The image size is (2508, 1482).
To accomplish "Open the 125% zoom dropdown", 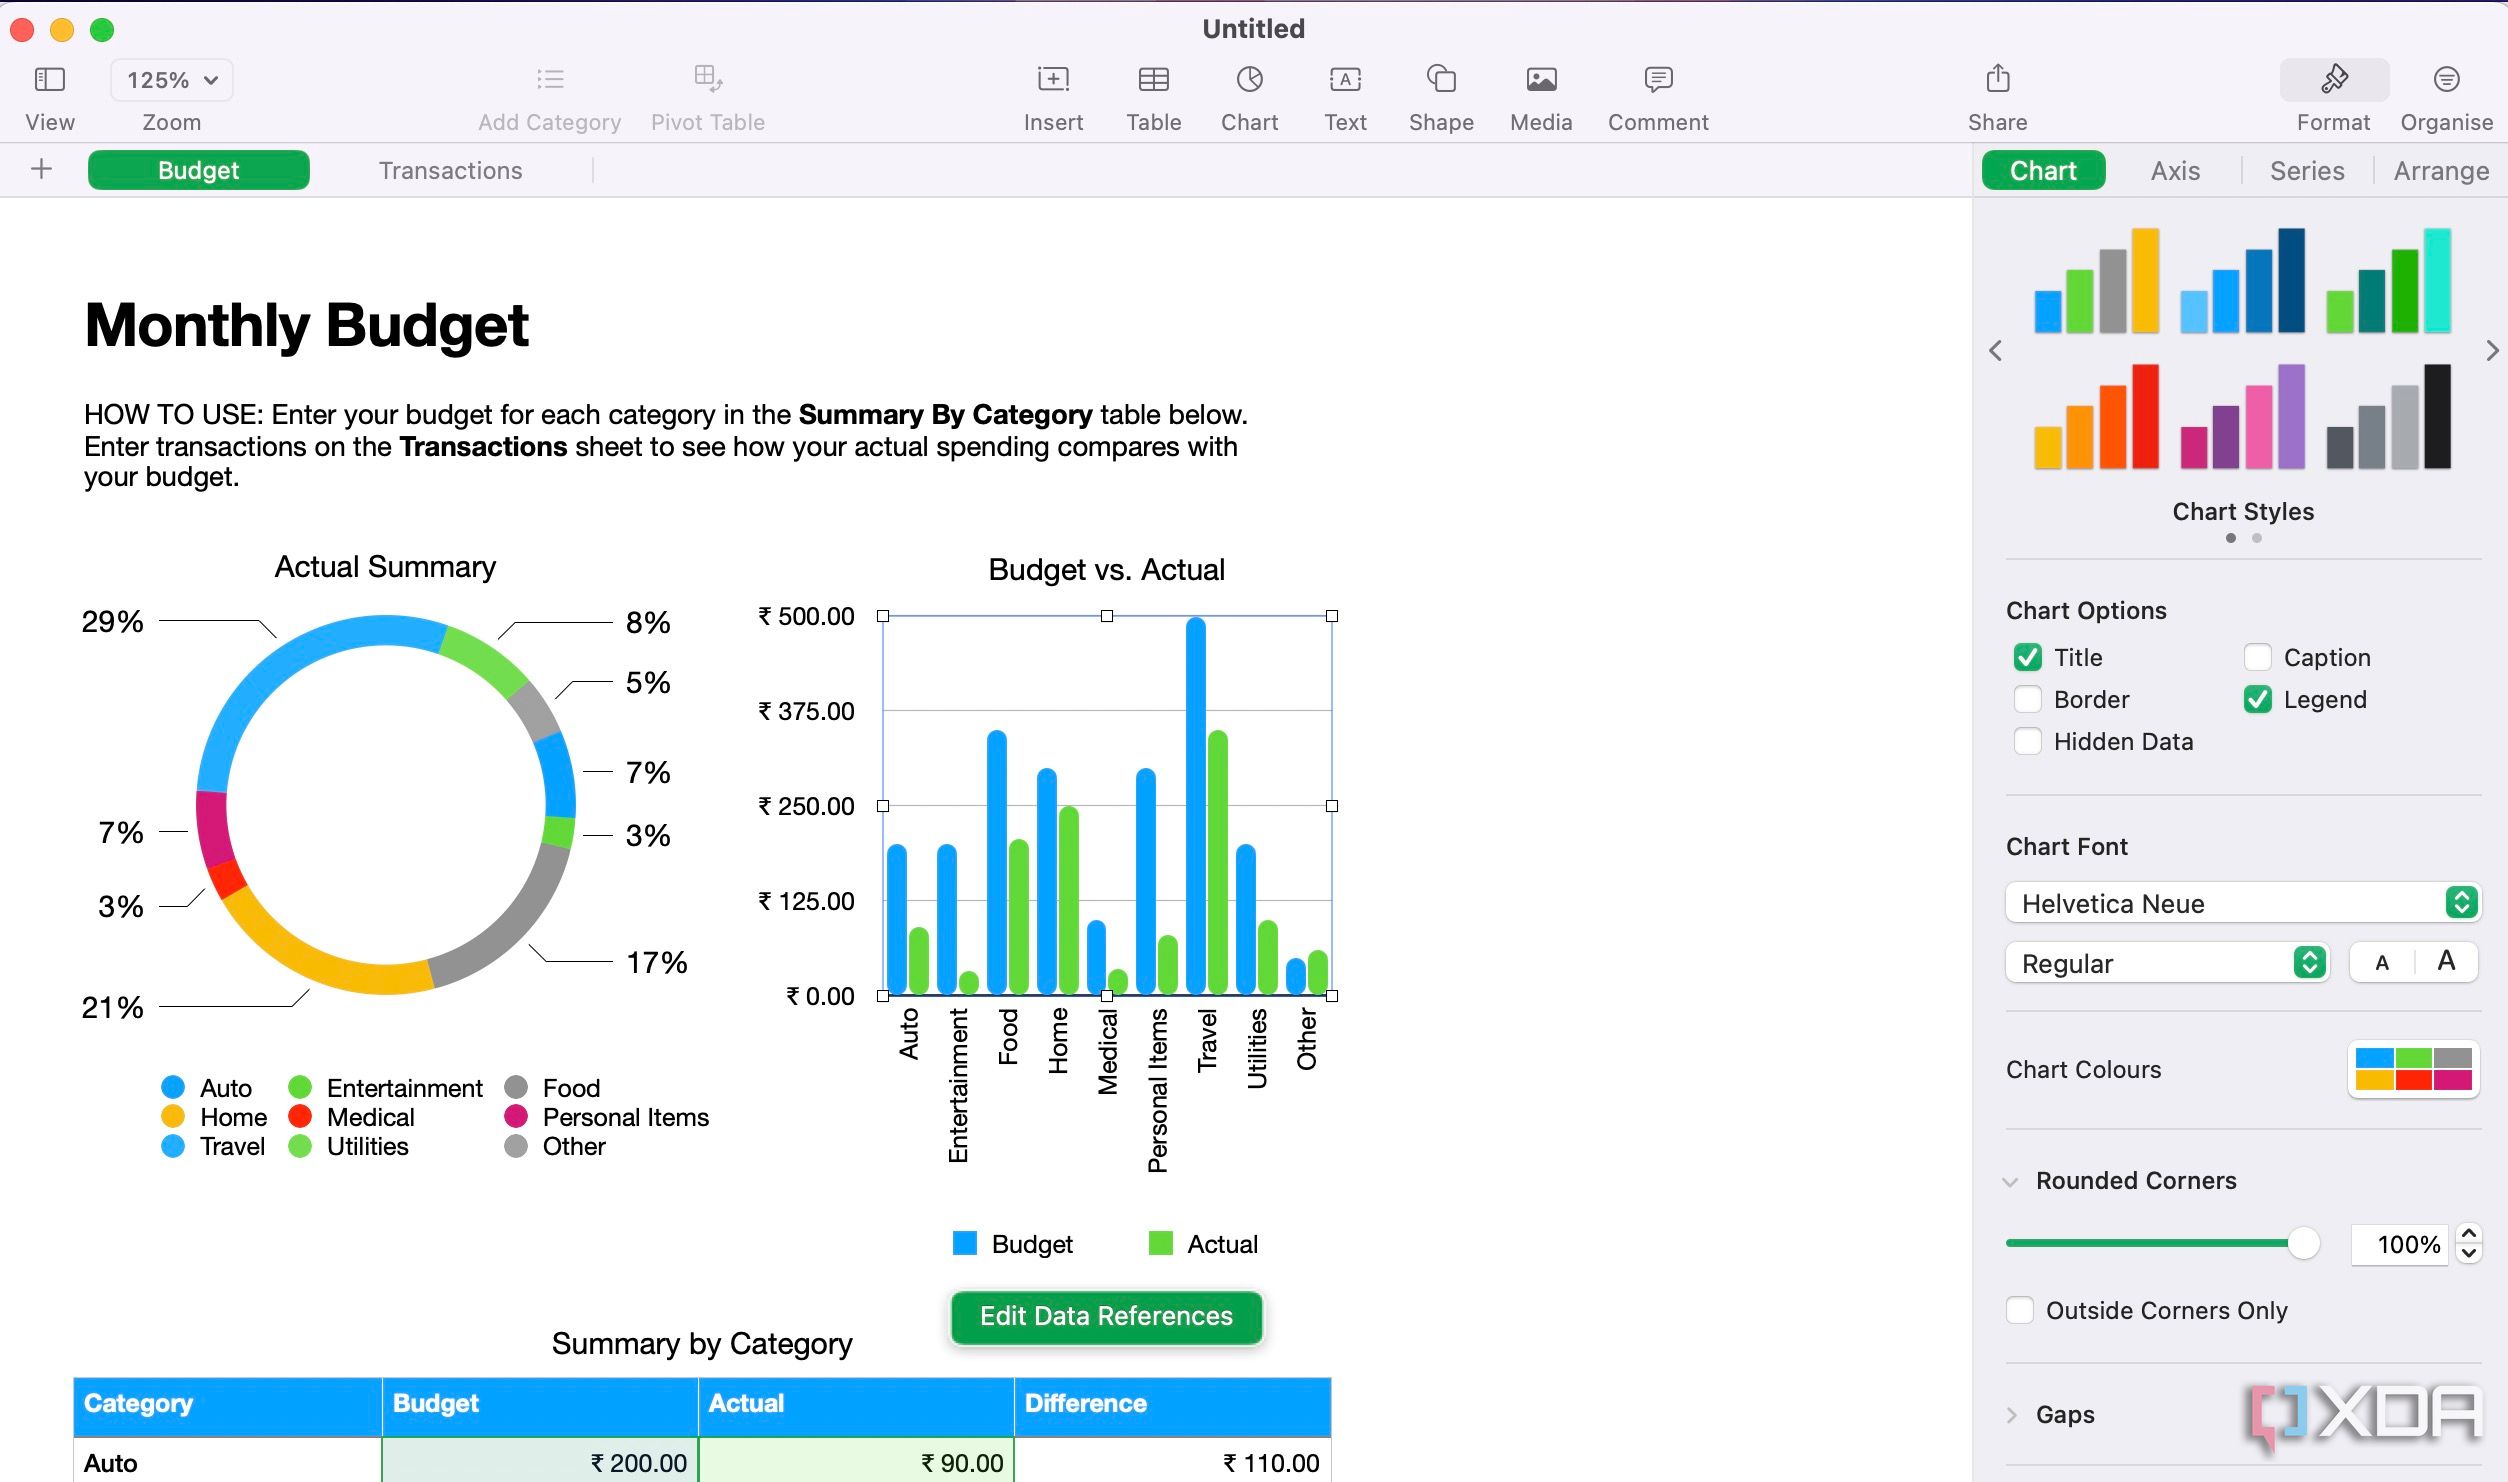I will pyautogui.click(x=172, y=80).
